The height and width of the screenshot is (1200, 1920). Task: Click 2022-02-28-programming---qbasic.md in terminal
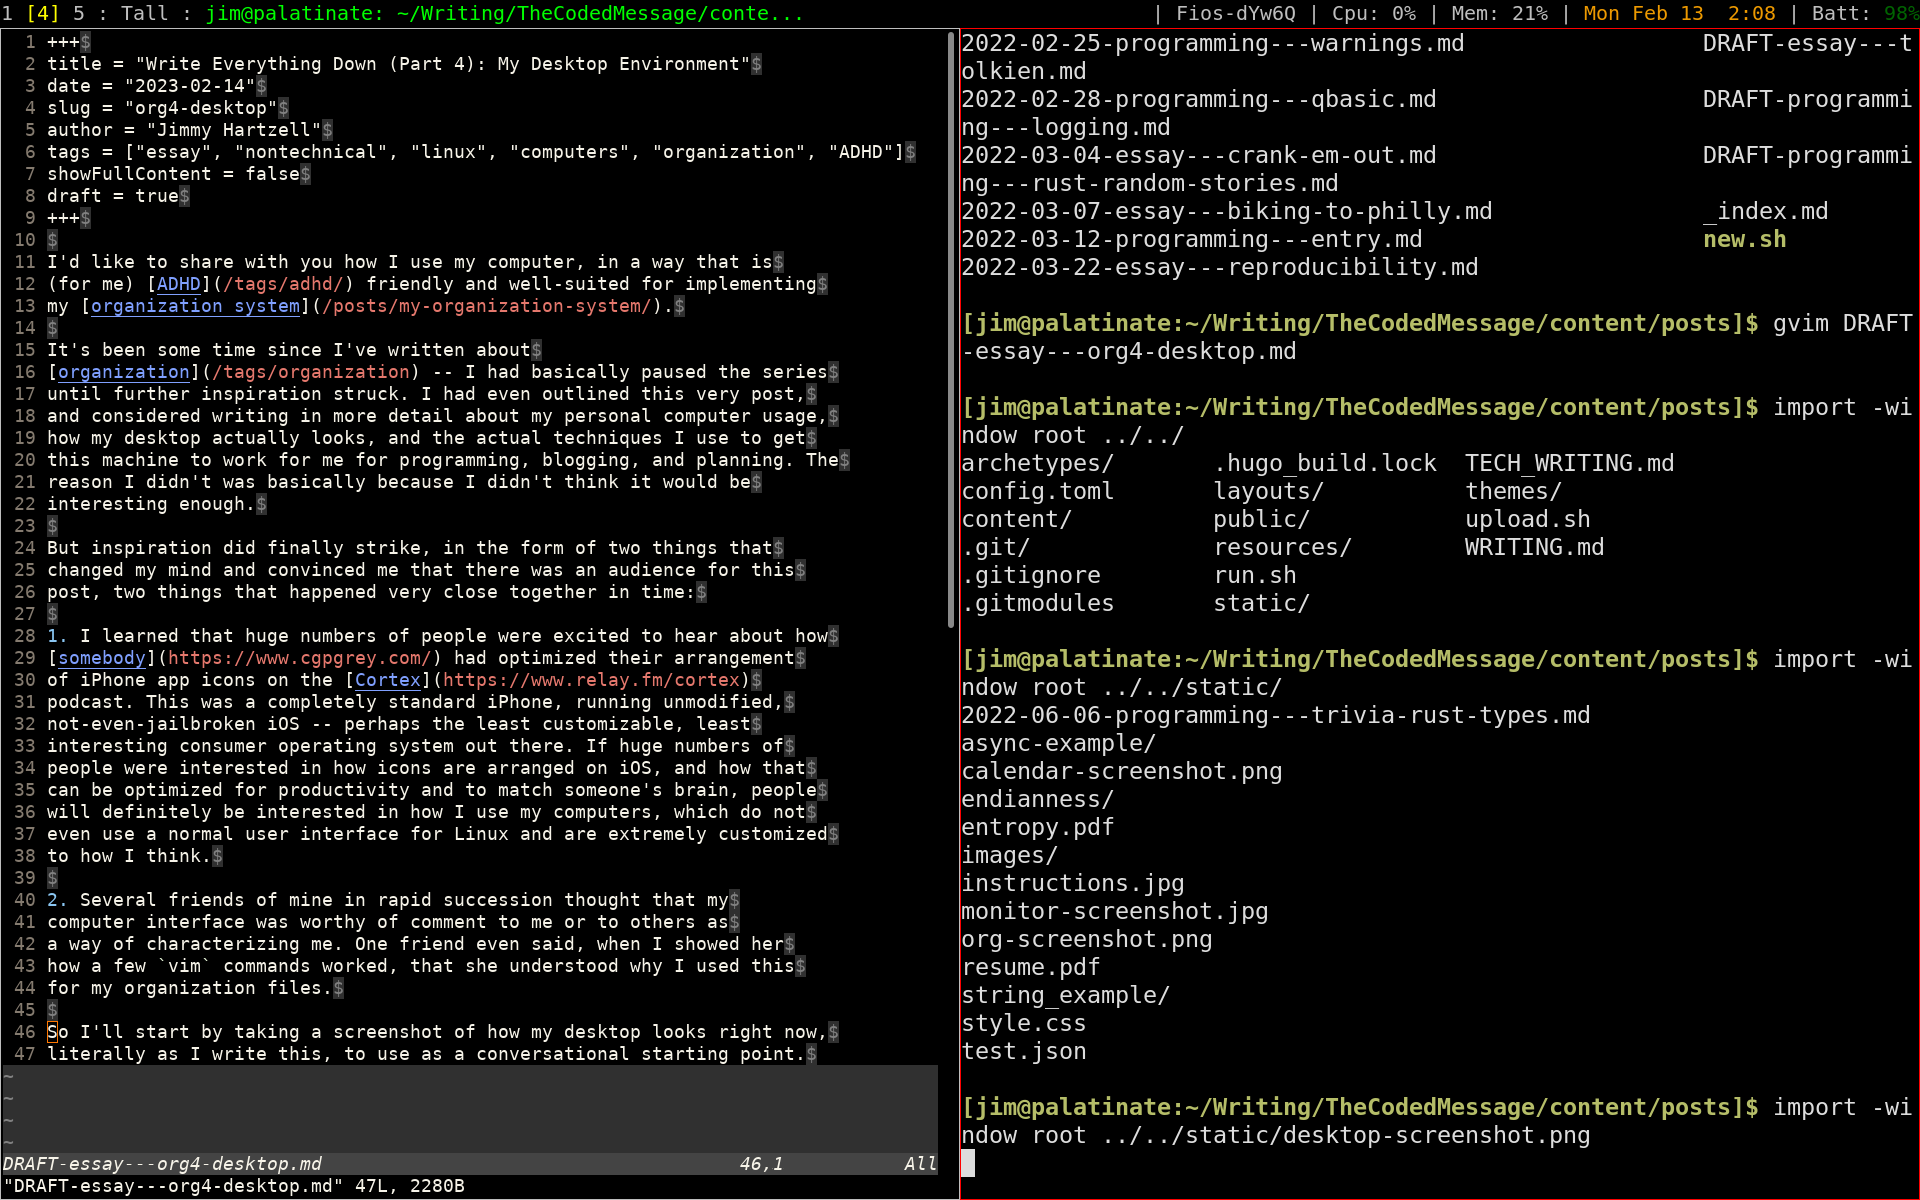1199,99
